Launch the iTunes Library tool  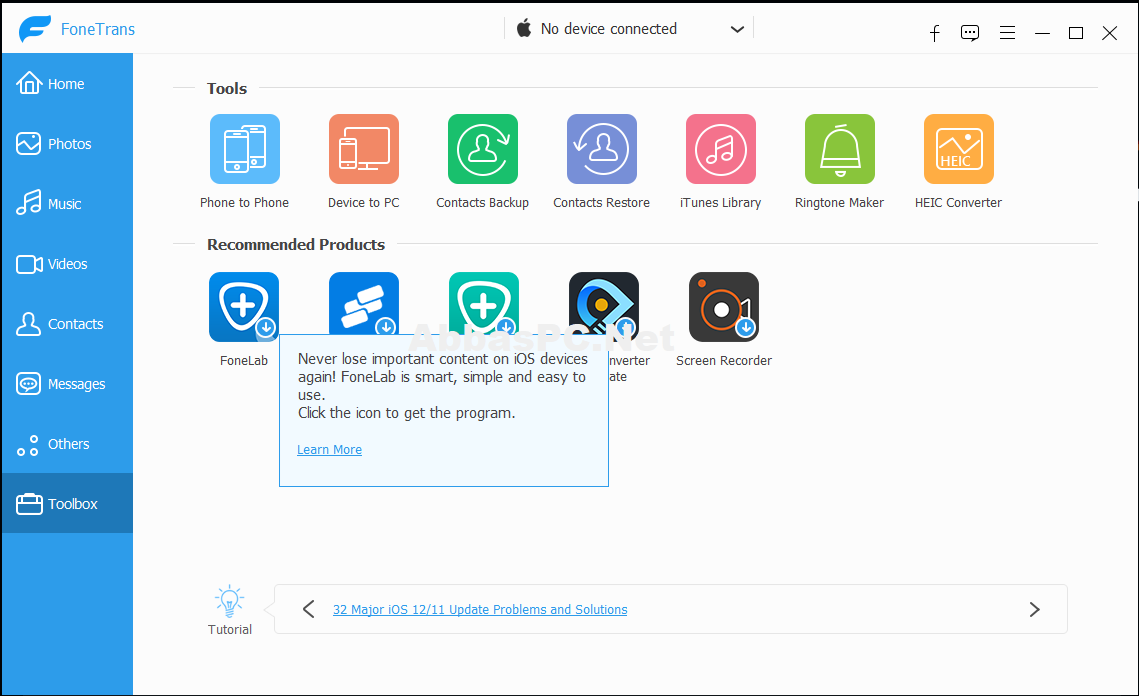[721, 149]
